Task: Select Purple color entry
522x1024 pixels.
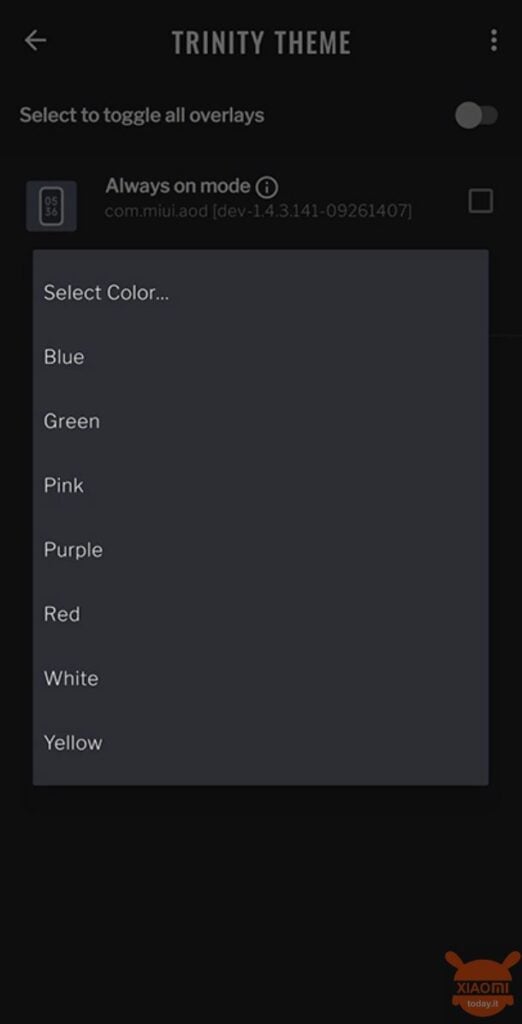Action: [261, 550]
